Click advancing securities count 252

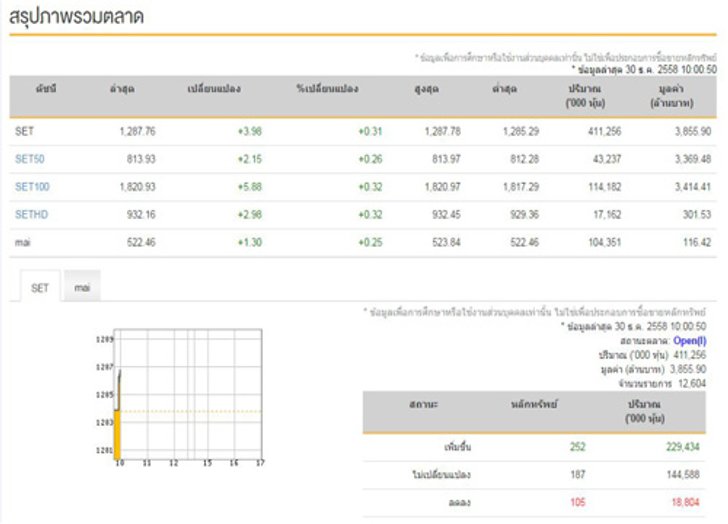click(578, 447)
